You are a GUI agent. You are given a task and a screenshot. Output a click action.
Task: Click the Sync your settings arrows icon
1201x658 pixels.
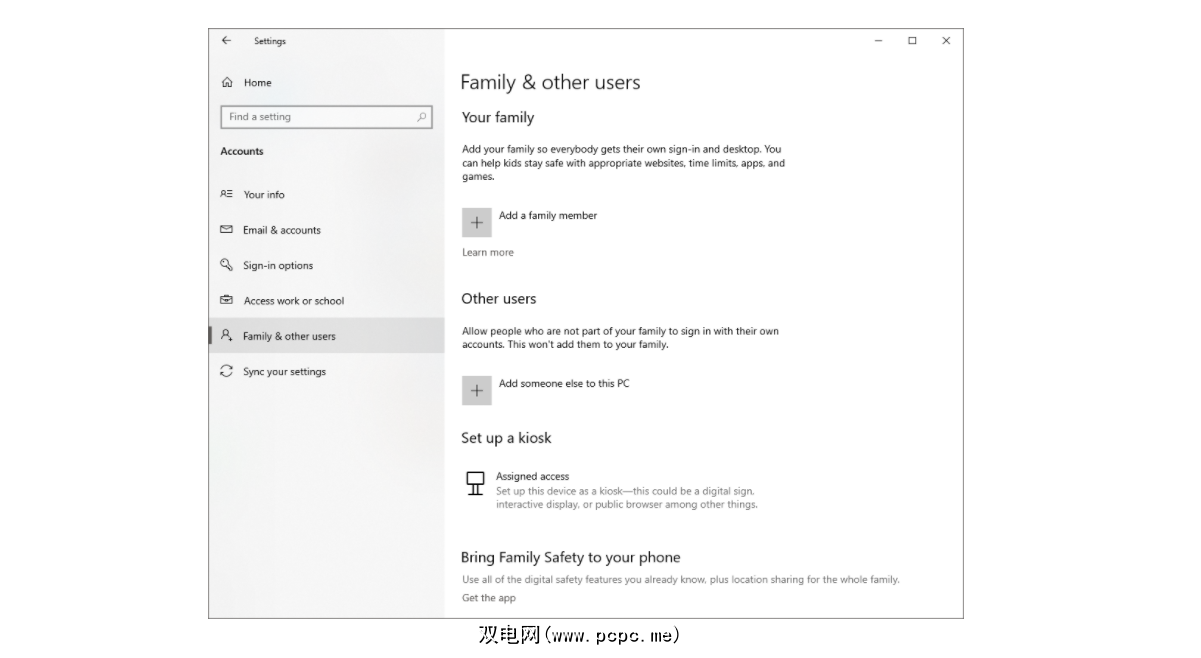[x=227, y=371]
